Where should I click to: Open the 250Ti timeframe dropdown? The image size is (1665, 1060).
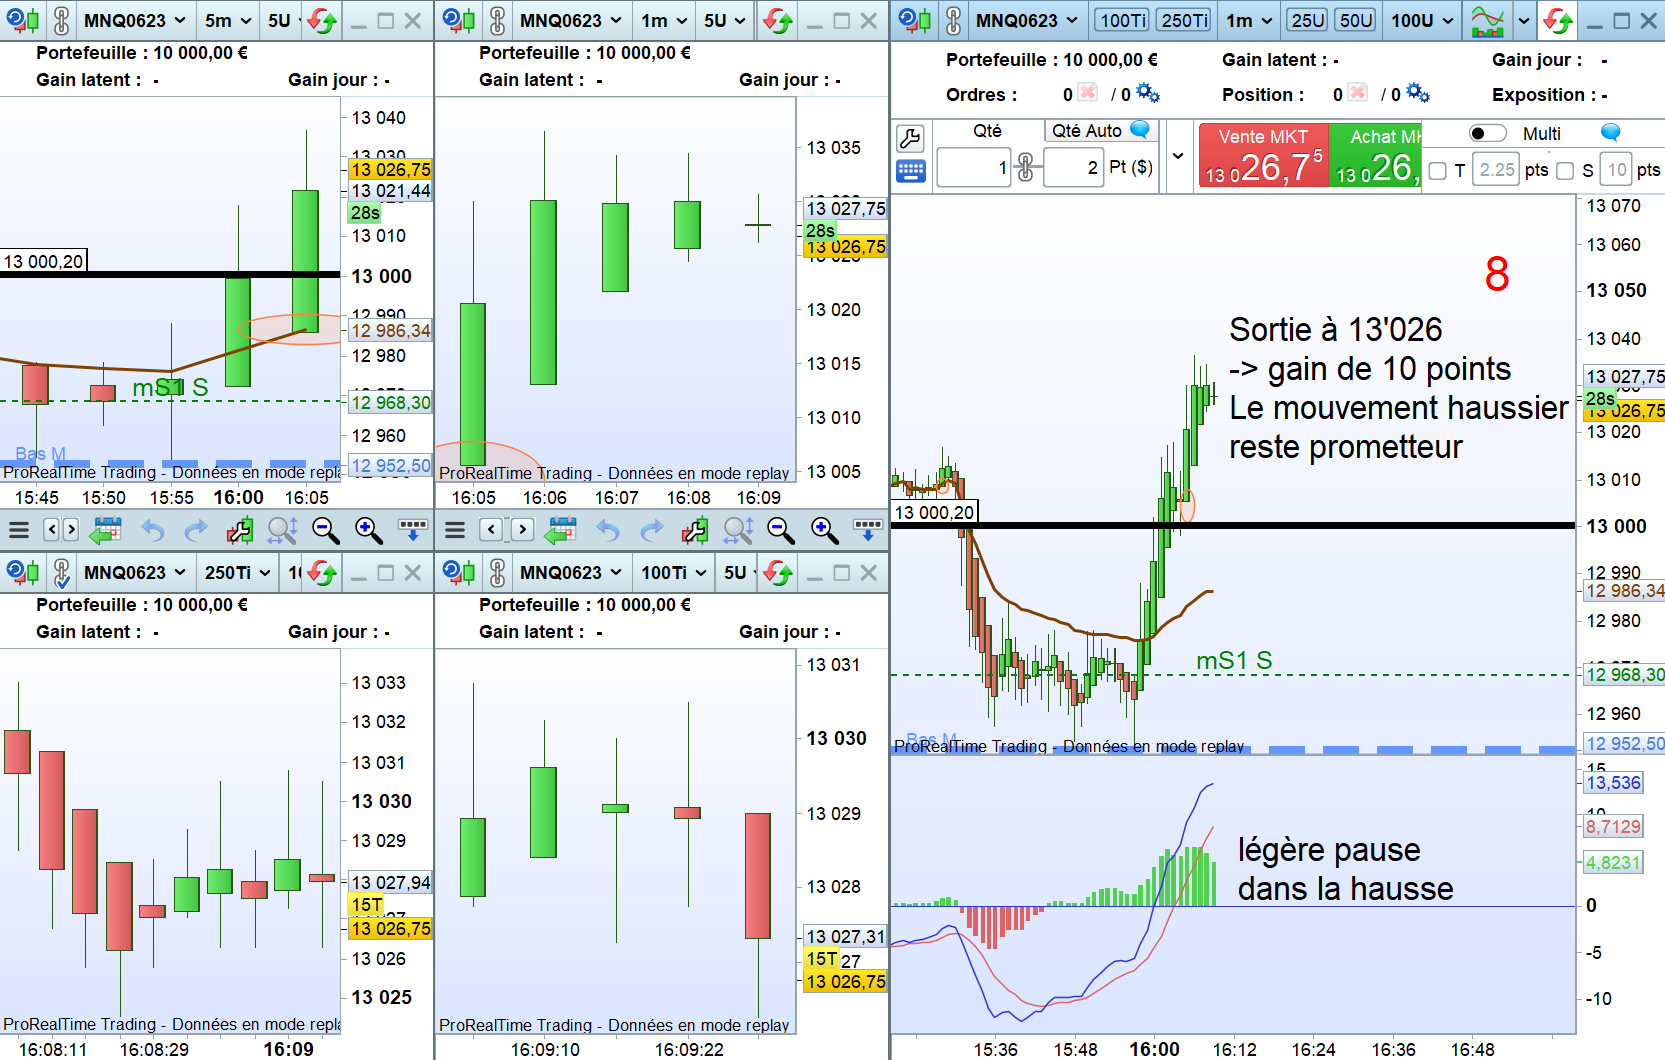[x=238, y=572]
